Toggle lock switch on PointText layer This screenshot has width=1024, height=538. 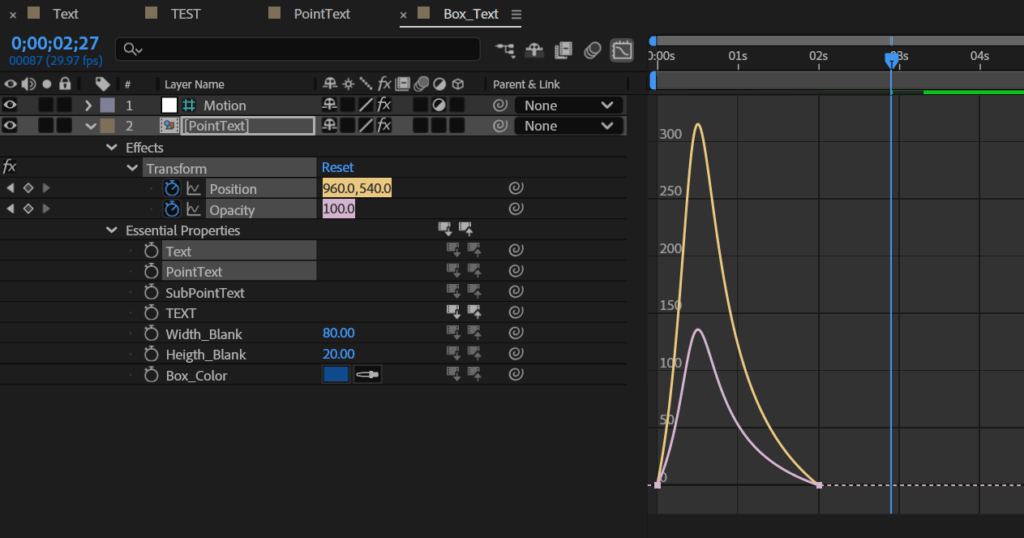point(64,125)
